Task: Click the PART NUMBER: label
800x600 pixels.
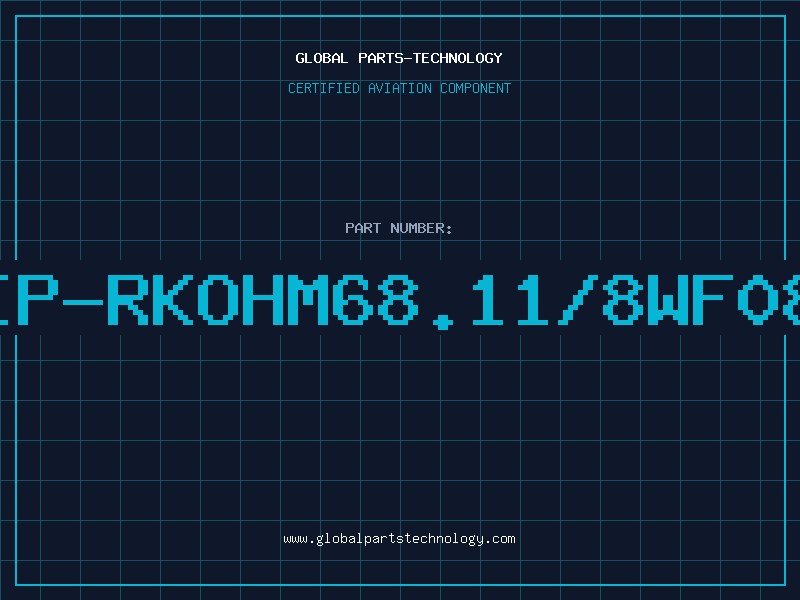Action: 399,228
